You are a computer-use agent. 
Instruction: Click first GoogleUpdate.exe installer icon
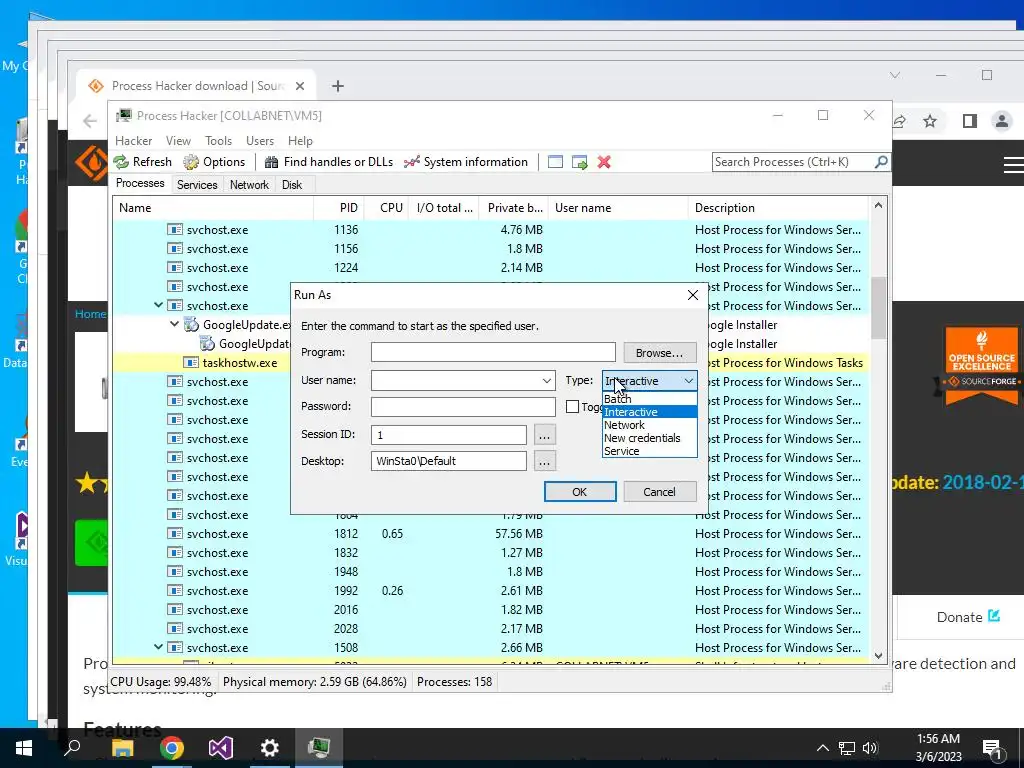pos(191,325)
